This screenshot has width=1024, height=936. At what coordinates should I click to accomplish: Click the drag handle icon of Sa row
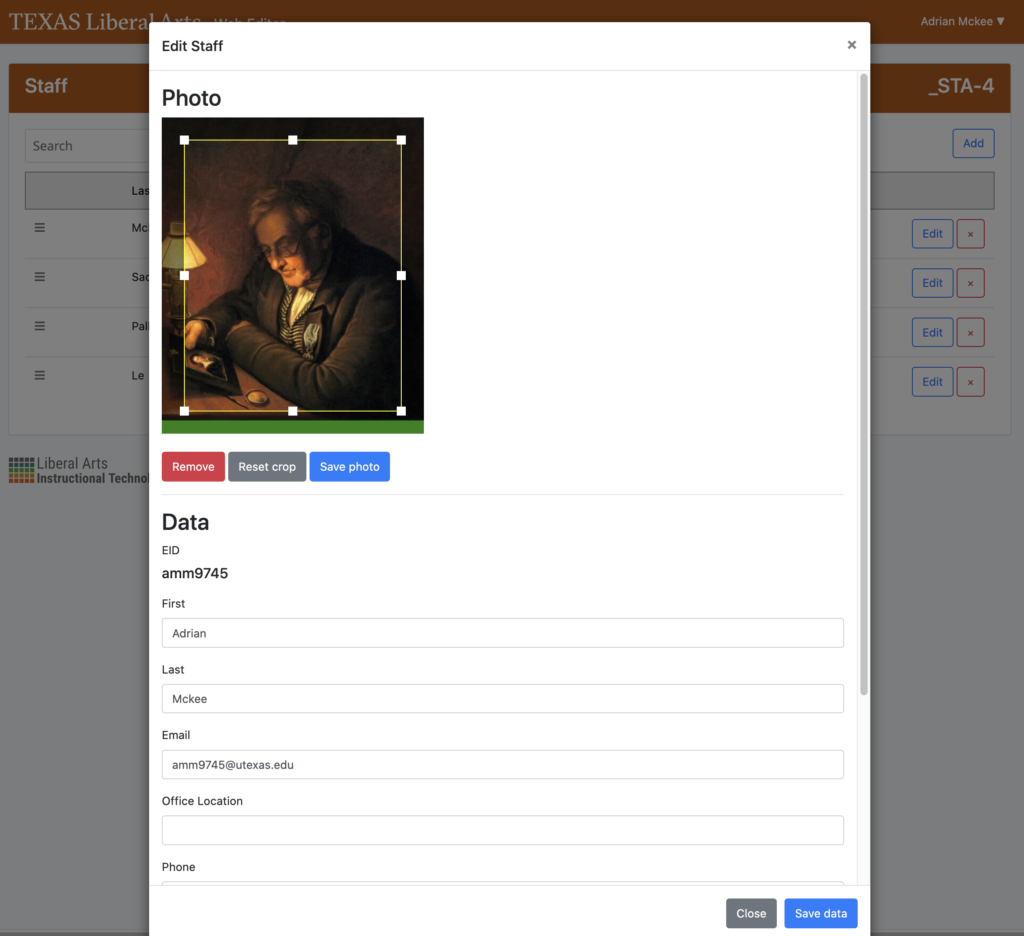click(x=40, y=276)
